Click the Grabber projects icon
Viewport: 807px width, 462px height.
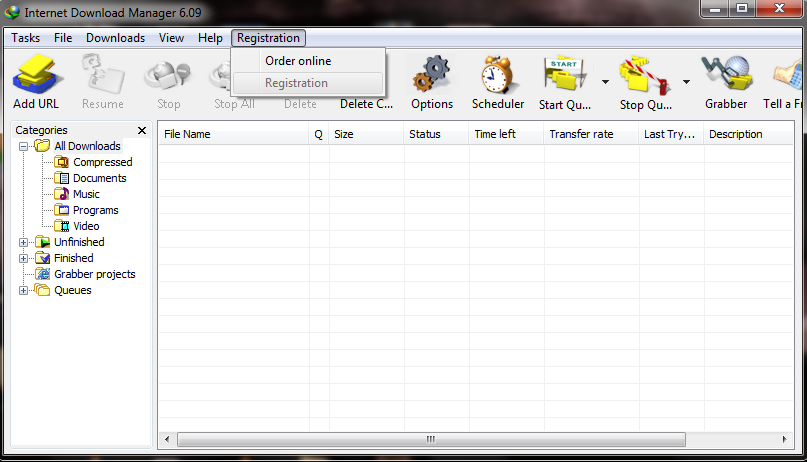42,274
